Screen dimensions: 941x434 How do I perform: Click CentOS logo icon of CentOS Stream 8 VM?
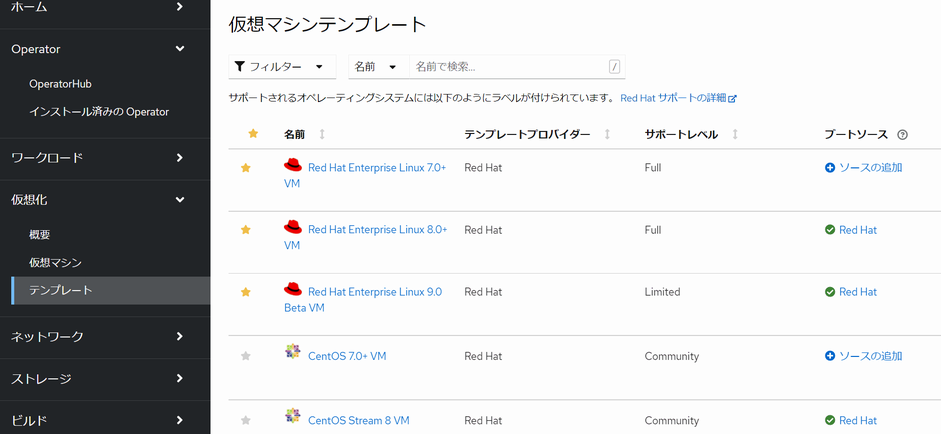coord(292,416)
